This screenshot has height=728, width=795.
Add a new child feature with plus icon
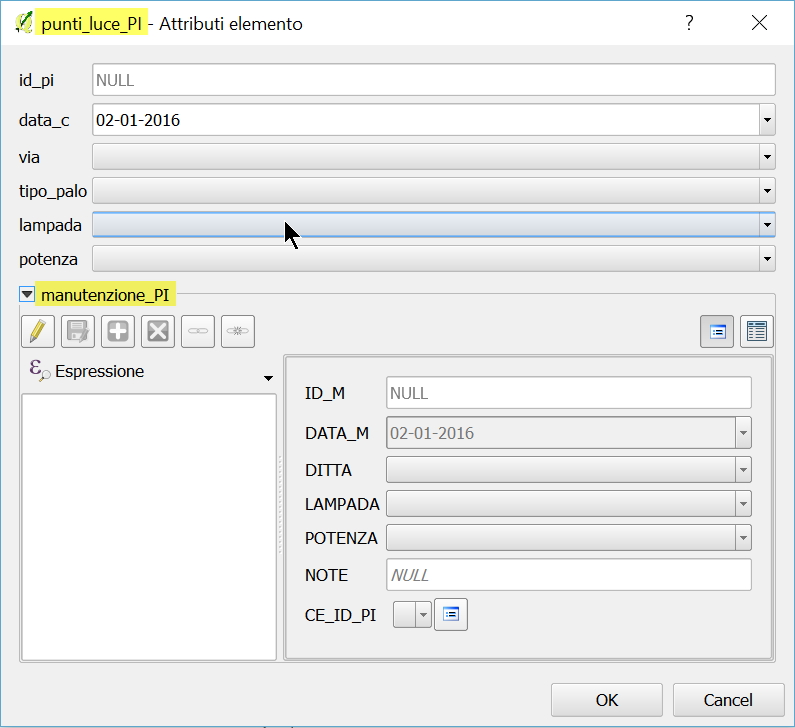[118, 331]
